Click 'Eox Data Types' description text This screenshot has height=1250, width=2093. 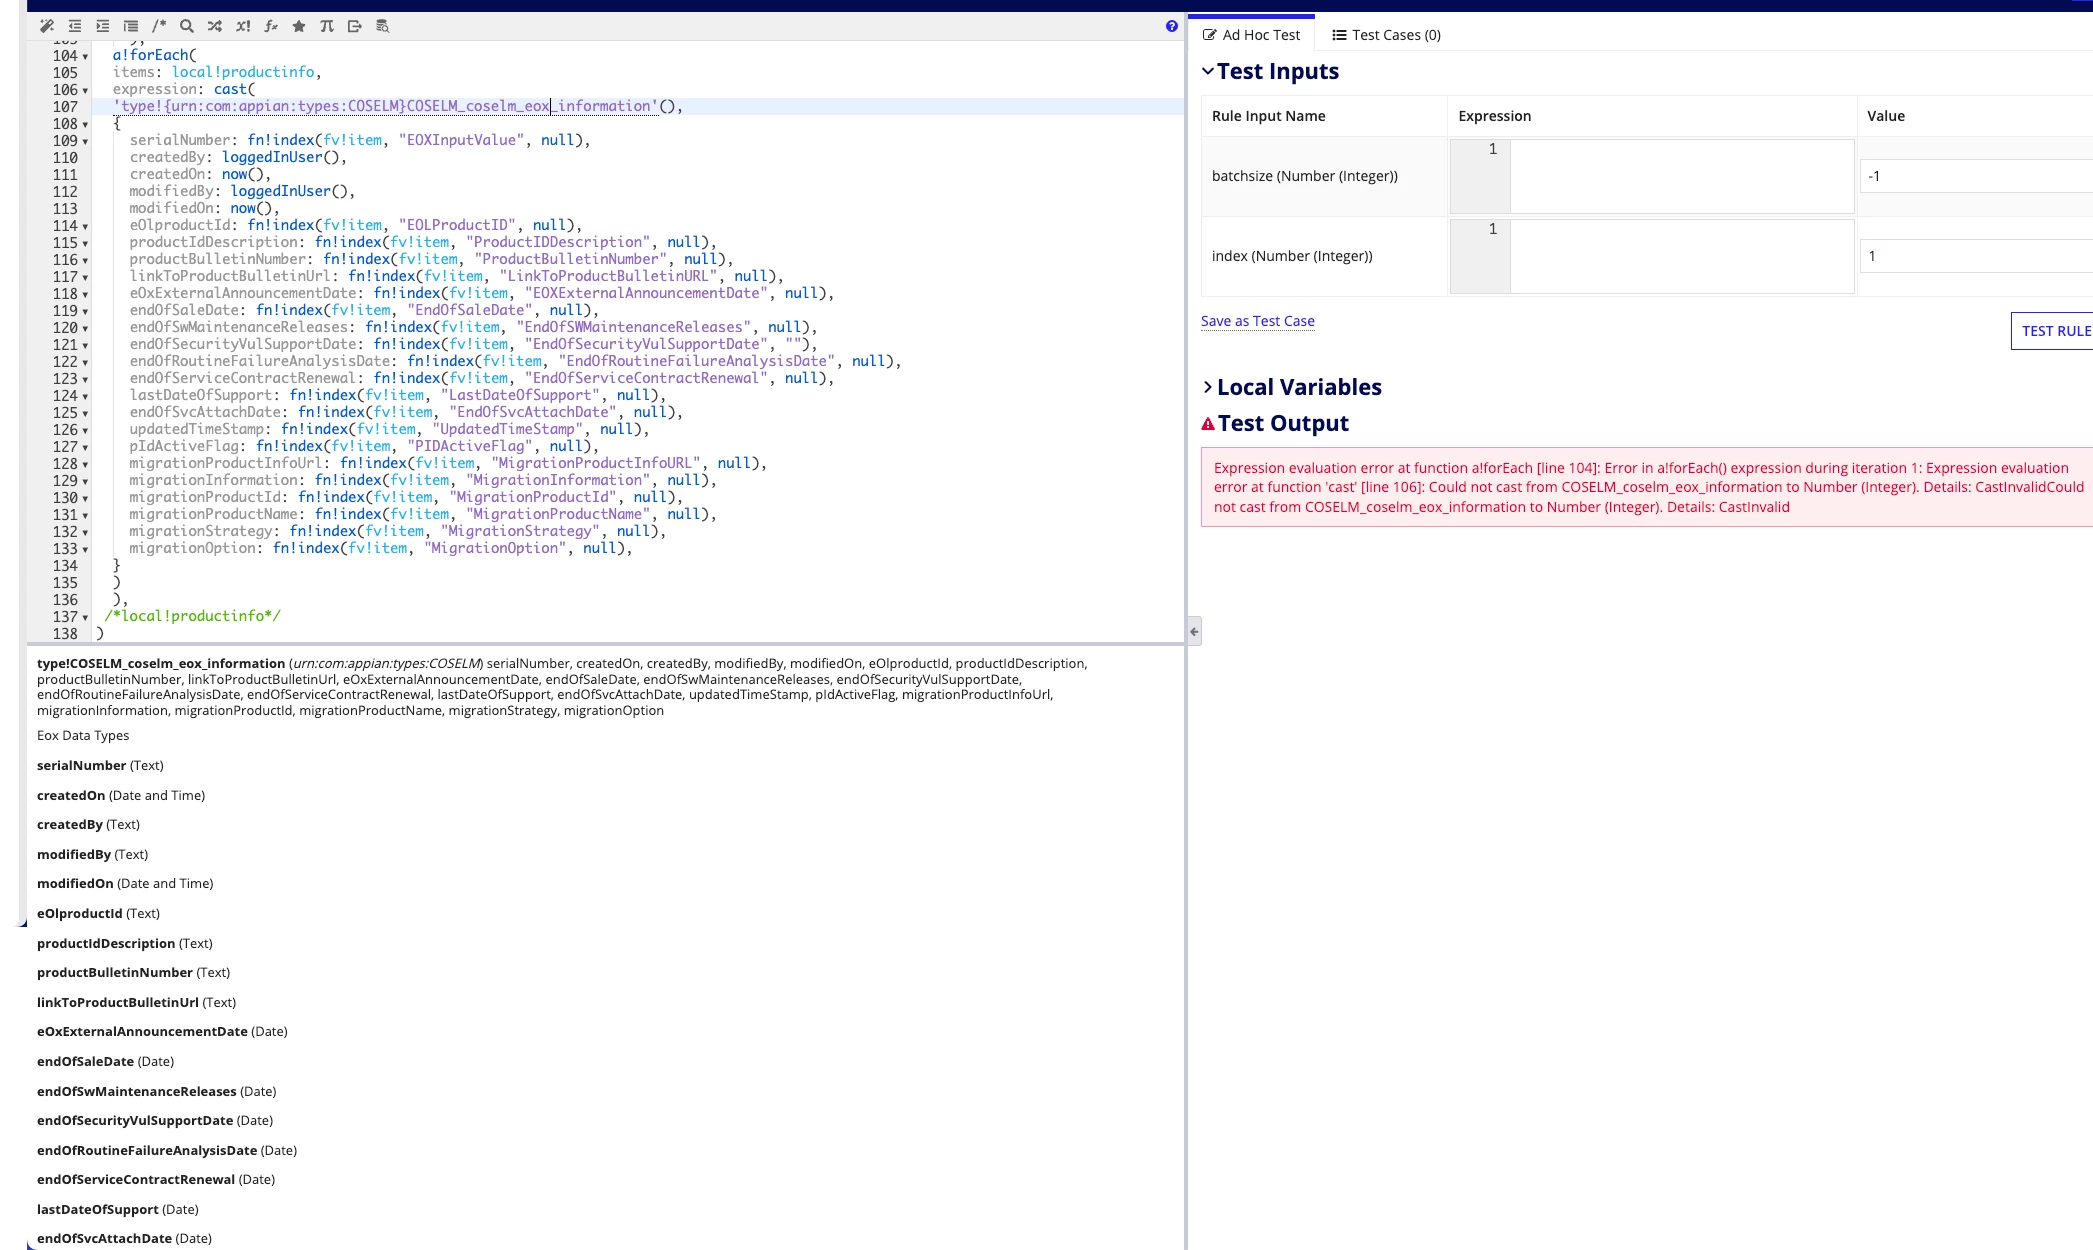[83, 735]
